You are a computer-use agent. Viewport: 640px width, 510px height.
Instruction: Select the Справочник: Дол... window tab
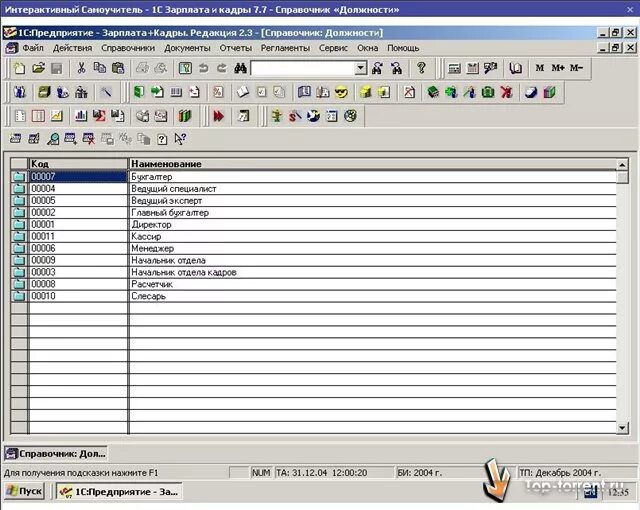point(56,453)
